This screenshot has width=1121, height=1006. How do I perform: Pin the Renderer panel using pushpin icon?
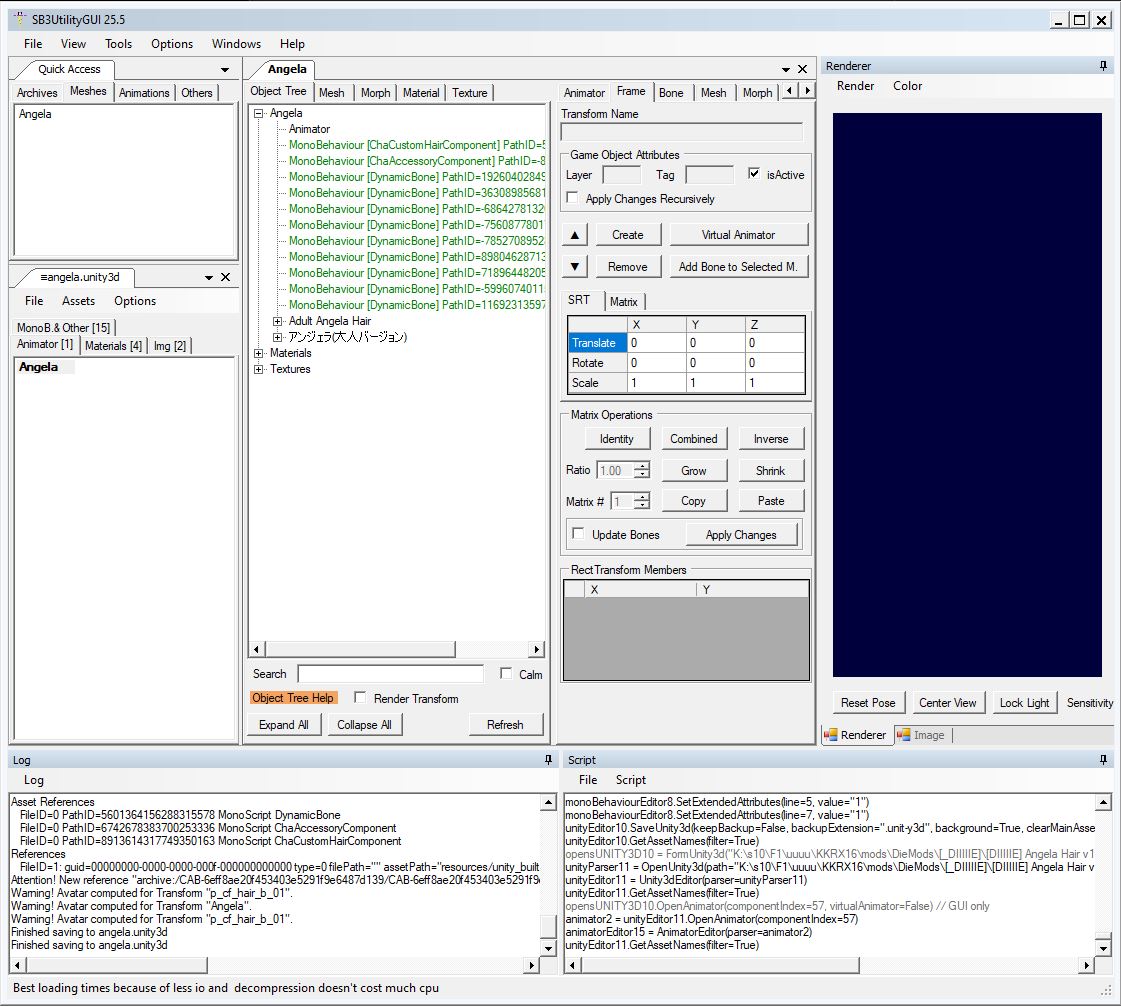[1103, 66]
